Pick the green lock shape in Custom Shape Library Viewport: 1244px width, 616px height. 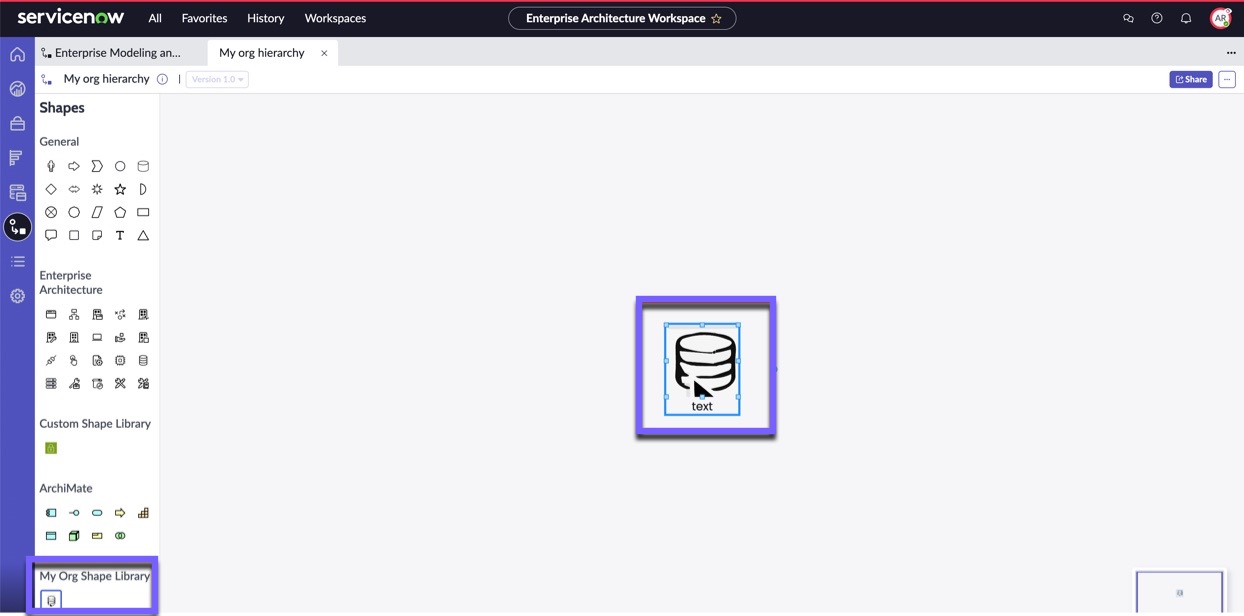coord(51,448)
